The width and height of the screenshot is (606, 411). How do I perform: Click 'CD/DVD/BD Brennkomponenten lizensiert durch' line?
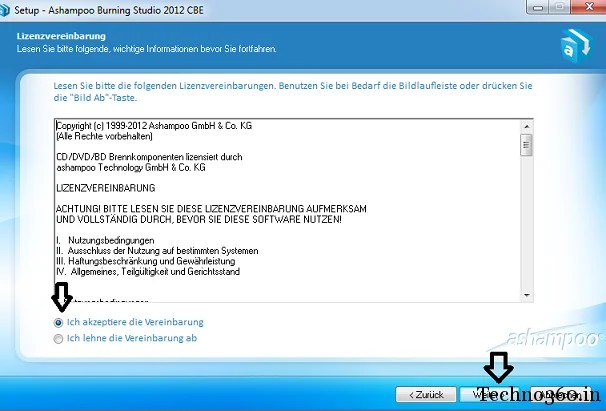[x=149, y=157]
